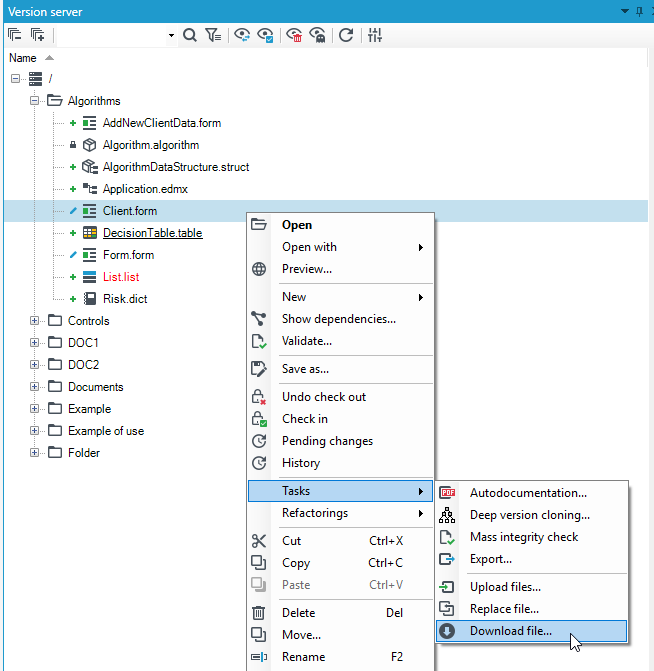654x671 pixels.
Task: Click the eye with trash bin icon
Action: coord(294,35)
